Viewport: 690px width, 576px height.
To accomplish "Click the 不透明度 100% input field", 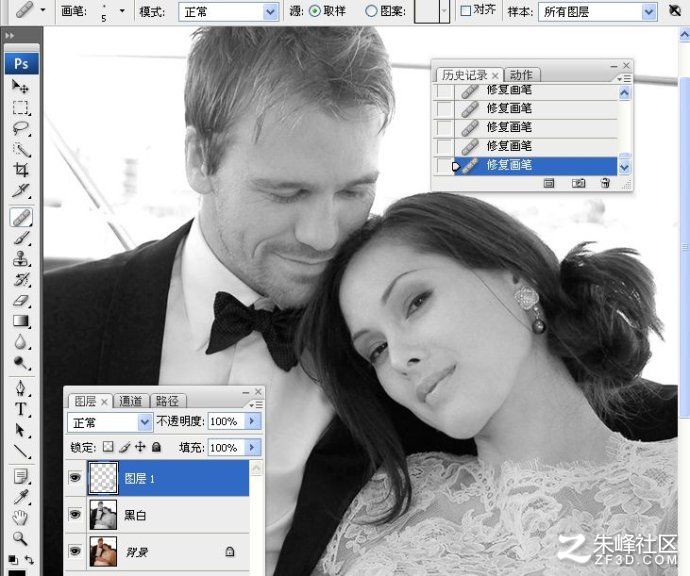I will click(226, 422).
